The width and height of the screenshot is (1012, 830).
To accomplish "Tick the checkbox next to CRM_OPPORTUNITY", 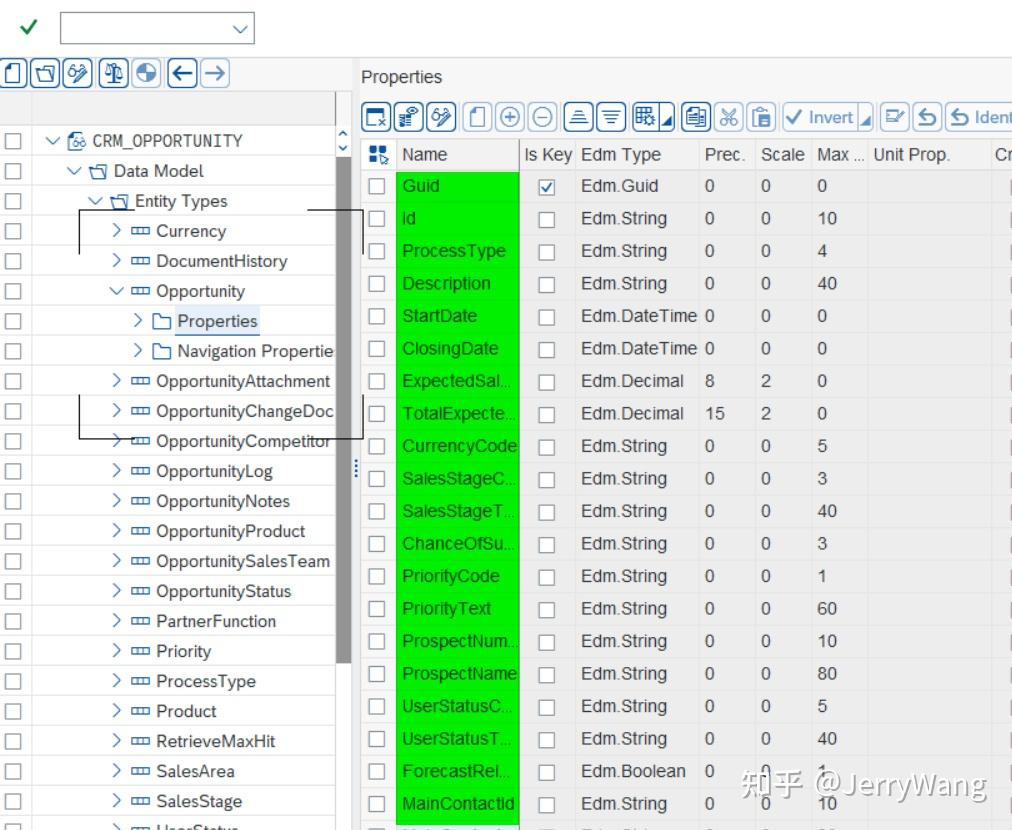I will [12, 141].
